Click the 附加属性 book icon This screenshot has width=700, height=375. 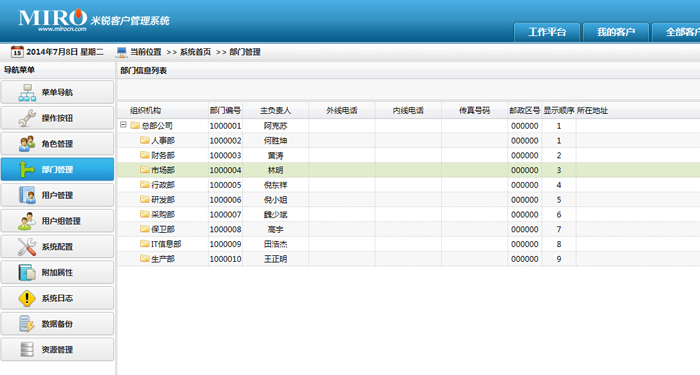pos(27,272)
